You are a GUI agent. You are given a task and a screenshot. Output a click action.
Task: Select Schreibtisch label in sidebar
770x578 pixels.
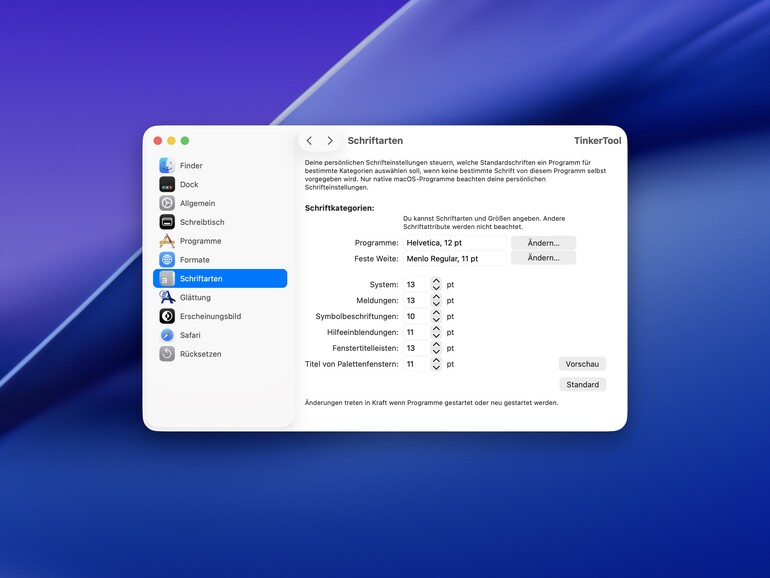point(202,222)
